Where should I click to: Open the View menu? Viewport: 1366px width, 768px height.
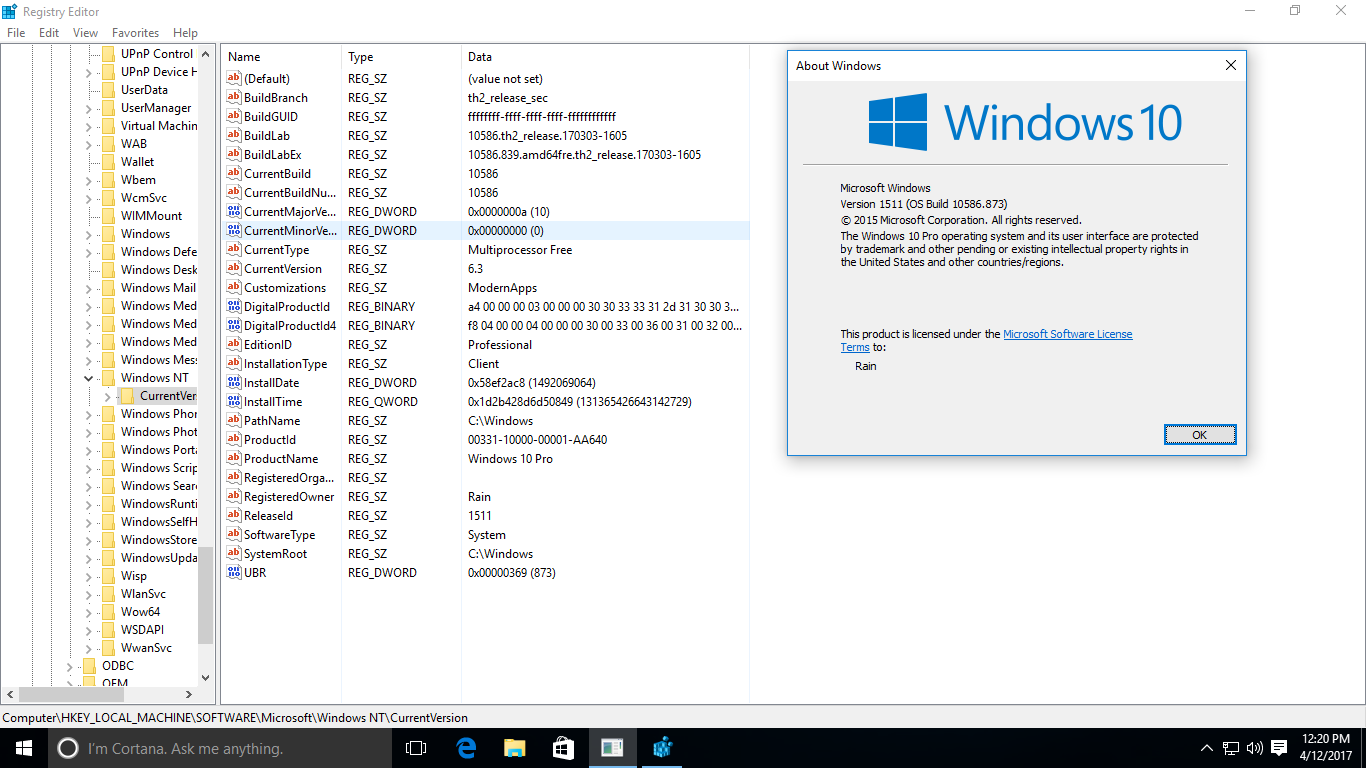pyautogui.click(x=85, y=33)
